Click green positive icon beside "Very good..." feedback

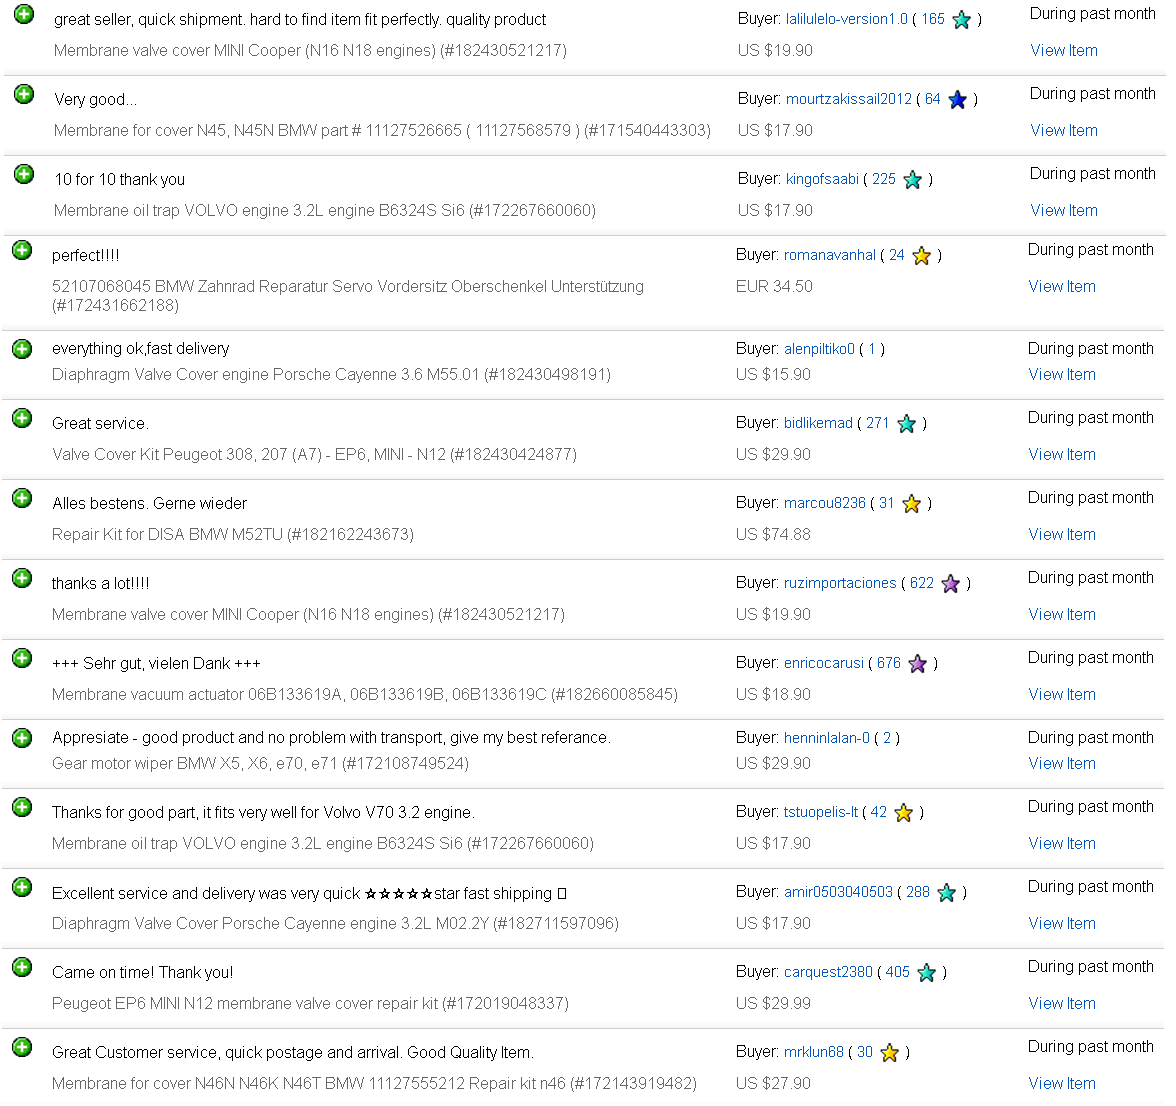(24, 95)
